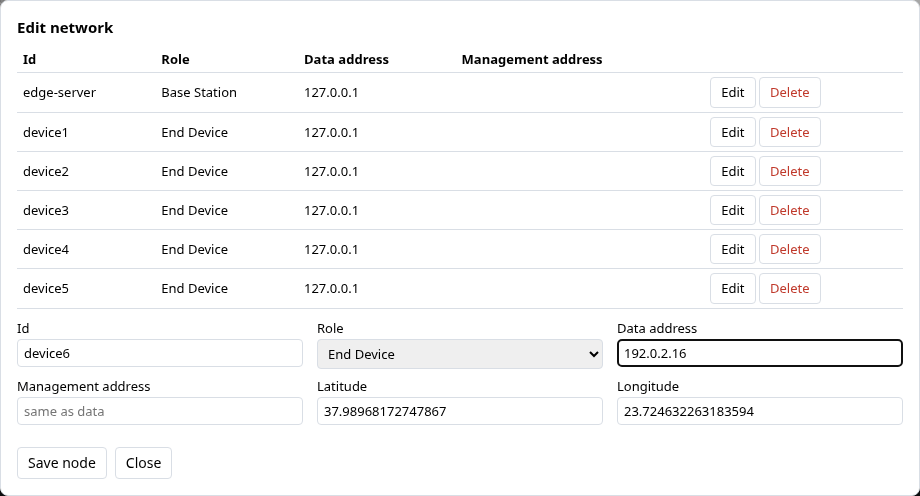The width and height of the screenshot is (920, 496).
Task: Click device5's 127.0.0.1 data address
Action: coord(331,288)
